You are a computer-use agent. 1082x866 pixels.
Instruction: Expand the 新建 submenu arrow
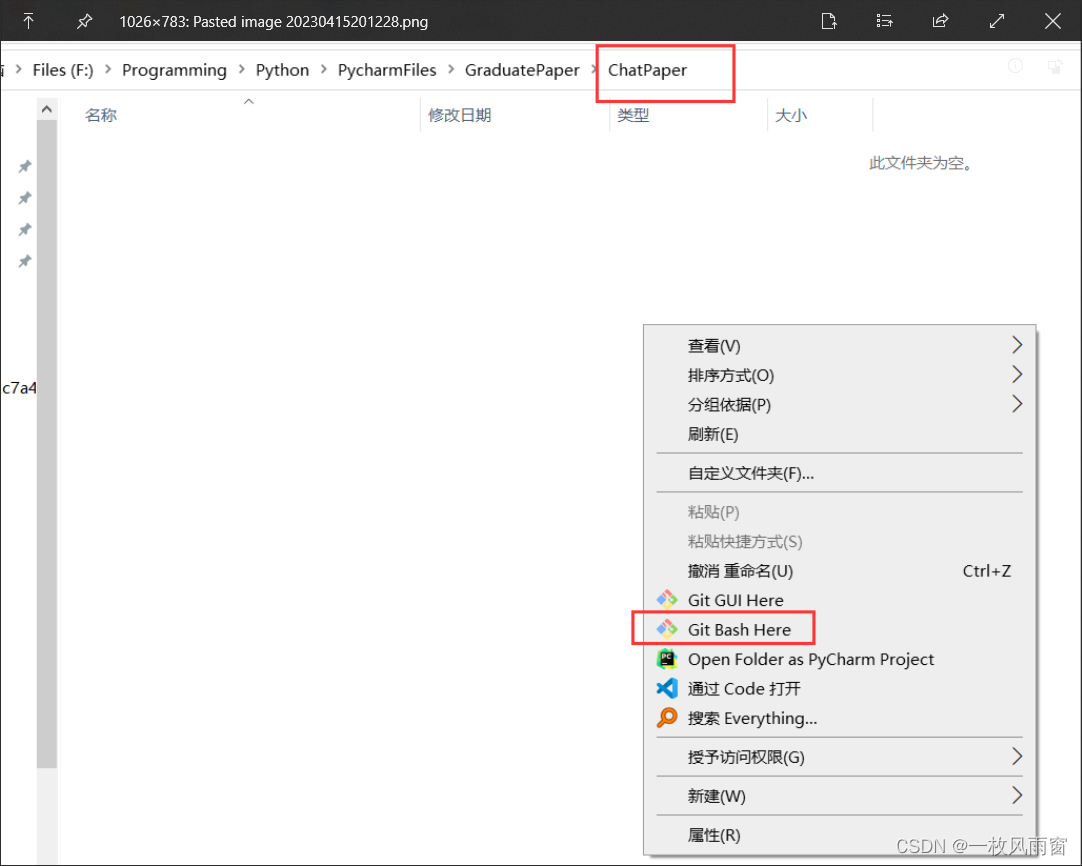coord(1017,796)
